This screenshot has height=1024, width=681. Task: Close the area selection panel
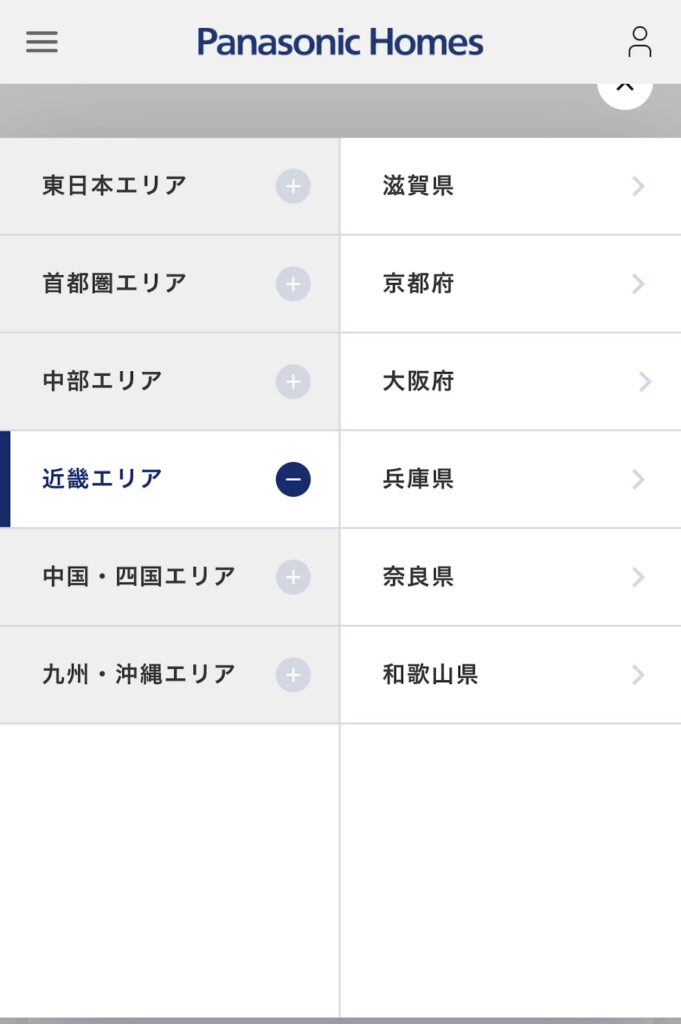(625, 88)
